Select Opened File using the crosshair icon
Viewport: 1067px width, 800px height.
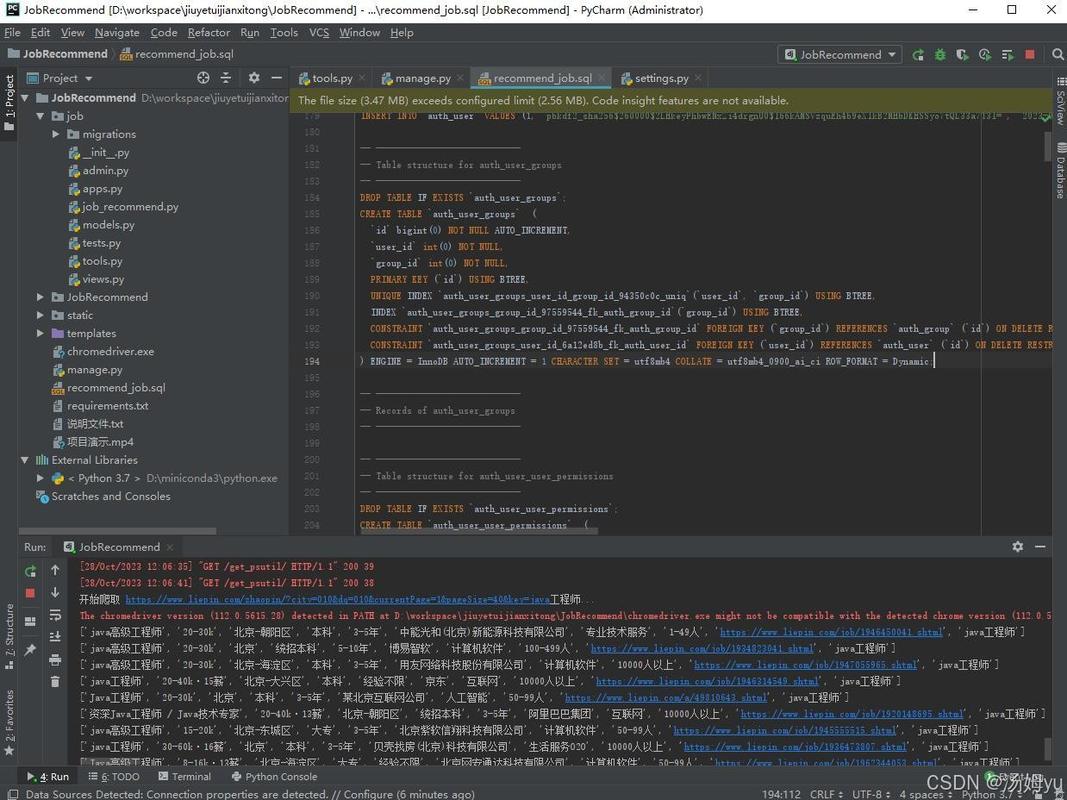203,78
